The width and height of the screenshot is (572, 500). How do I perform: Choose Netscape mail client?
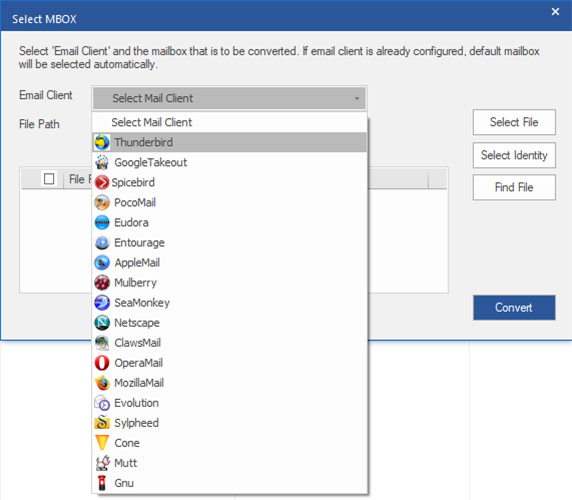pyautogui.click(x=229, y=323)
